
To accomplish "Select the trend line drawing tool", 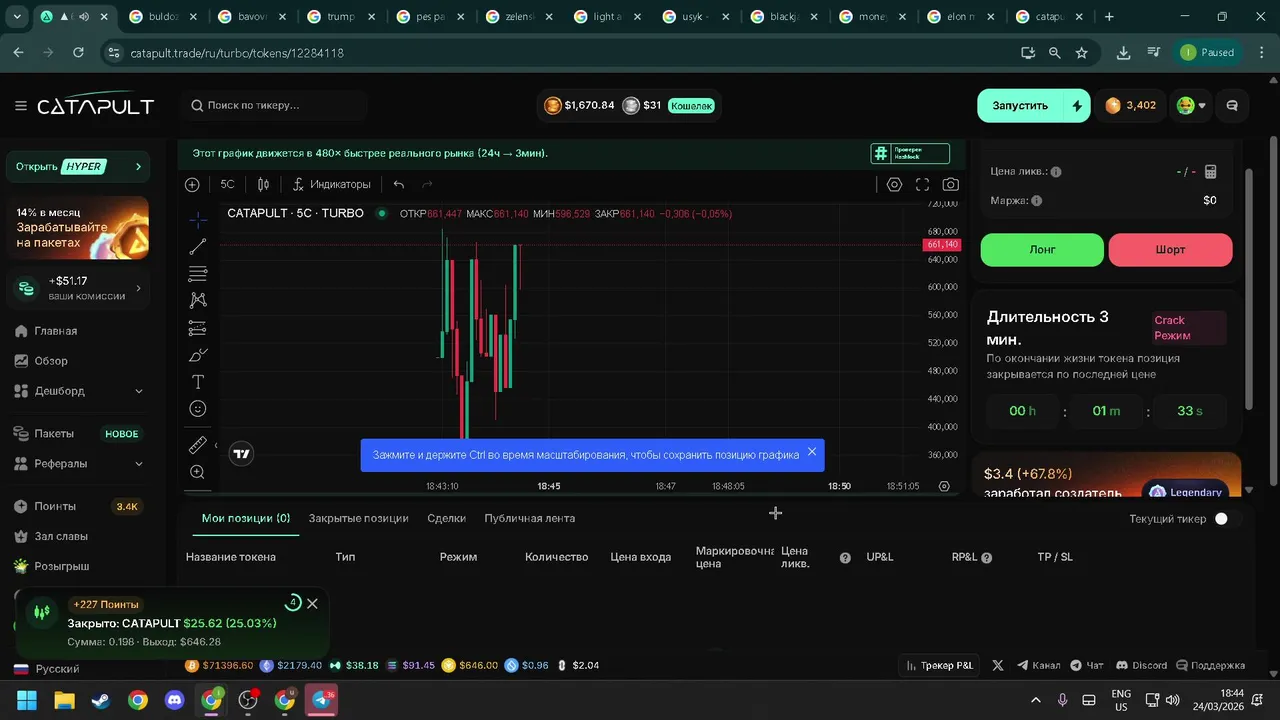I will point(198,247).
